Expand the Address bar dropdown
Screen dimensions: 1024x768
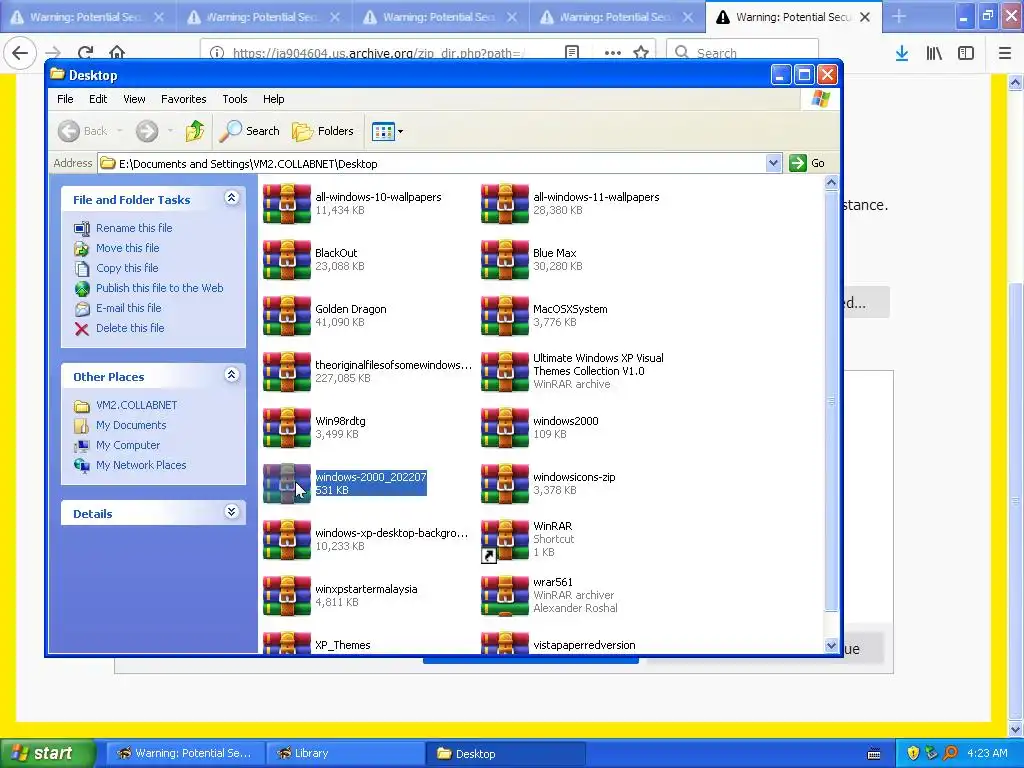(773, 163)
